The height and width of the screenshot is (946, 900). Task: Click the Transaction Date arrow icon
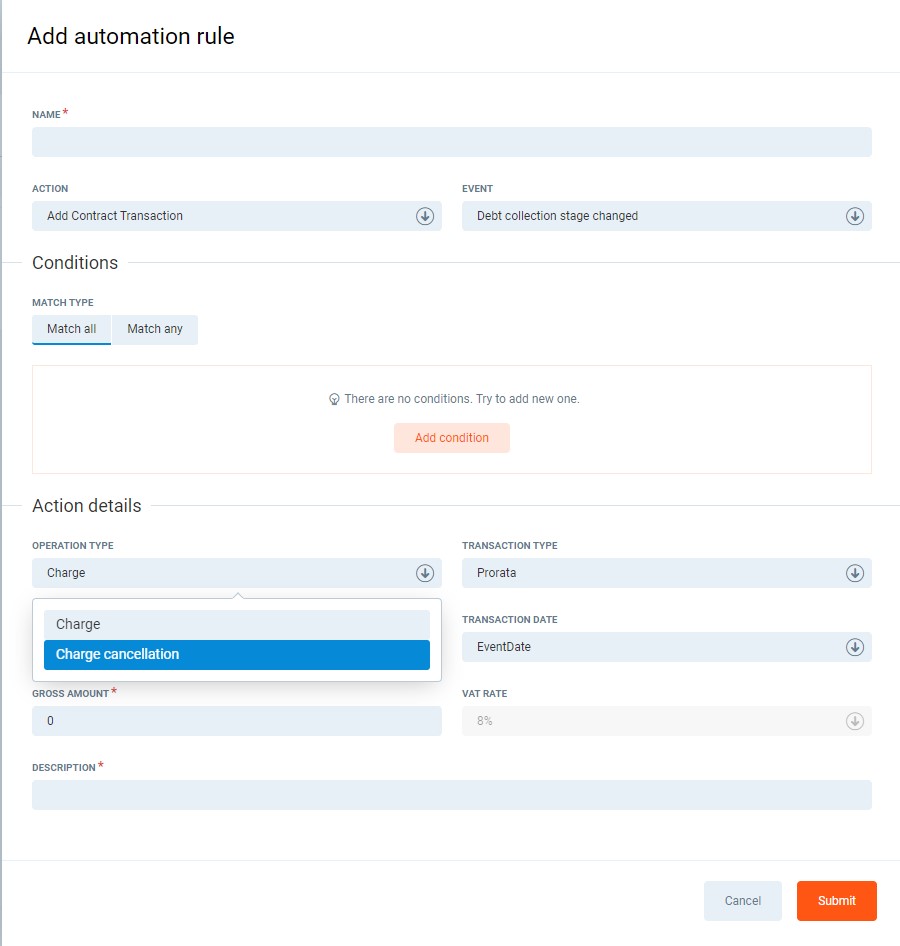click(855, 647)
